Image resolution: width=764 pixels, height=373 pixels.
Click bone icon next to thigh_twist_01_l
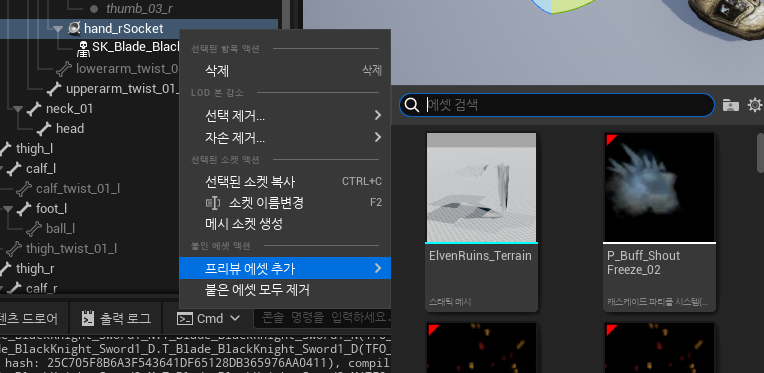click(x=14, y=249)
